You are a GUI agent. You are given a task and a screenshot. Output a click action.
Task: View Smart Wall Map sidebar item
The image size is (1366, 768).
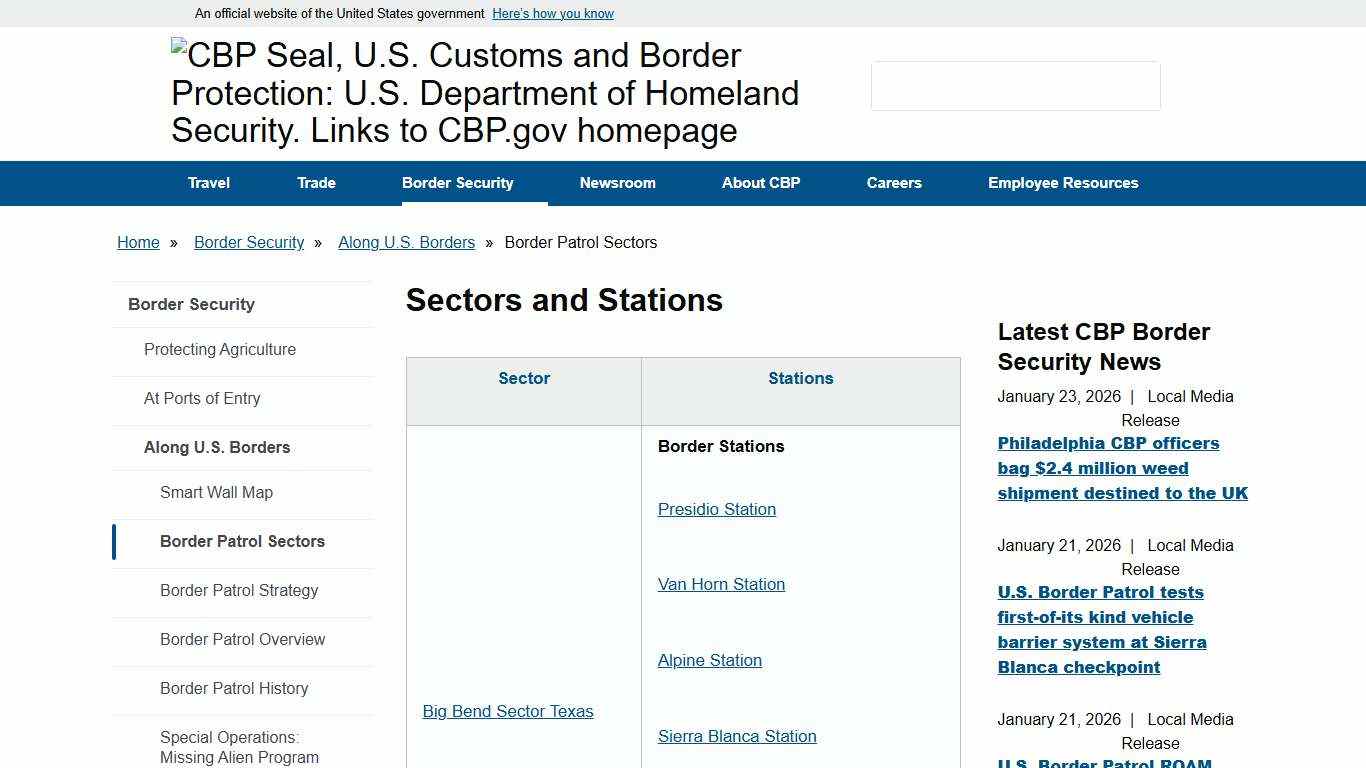coord(216,492)
